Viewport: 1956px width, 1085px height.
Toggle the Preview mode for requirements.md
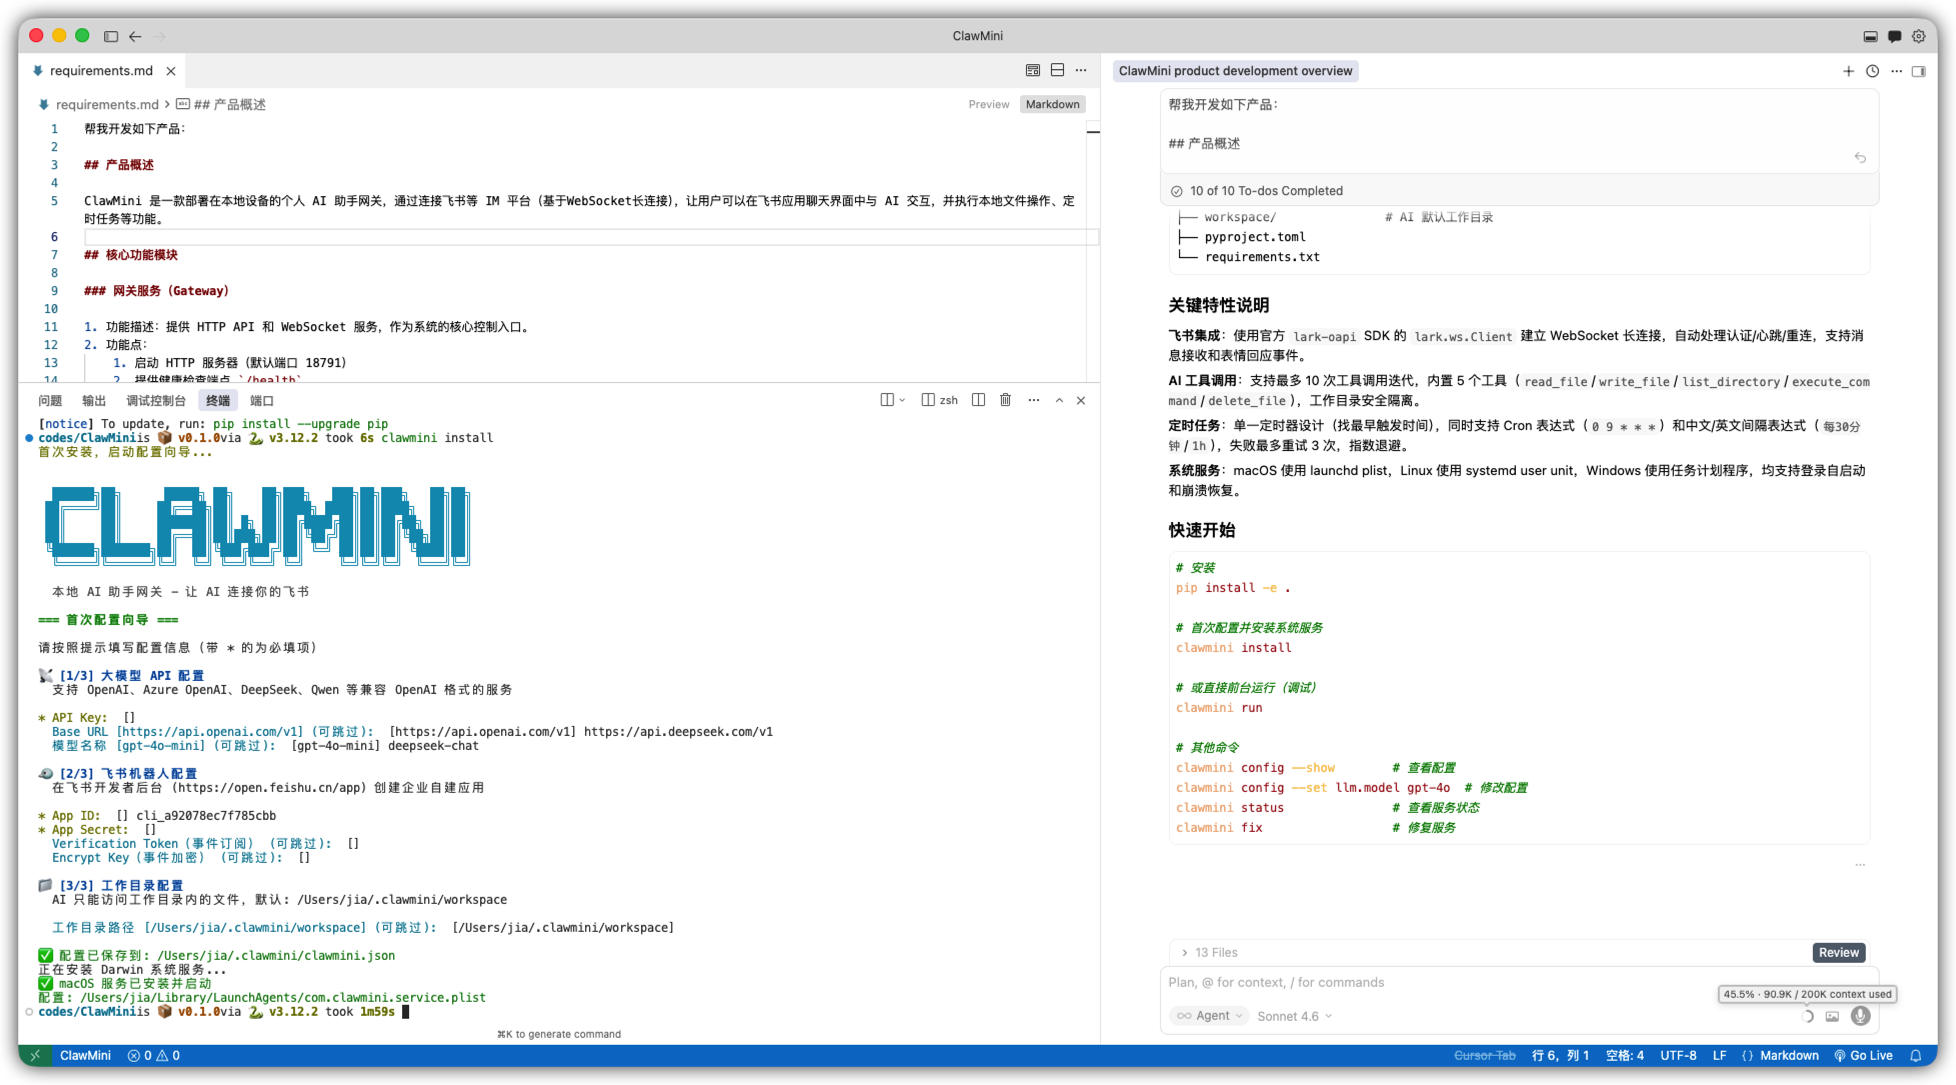(988, 104)
